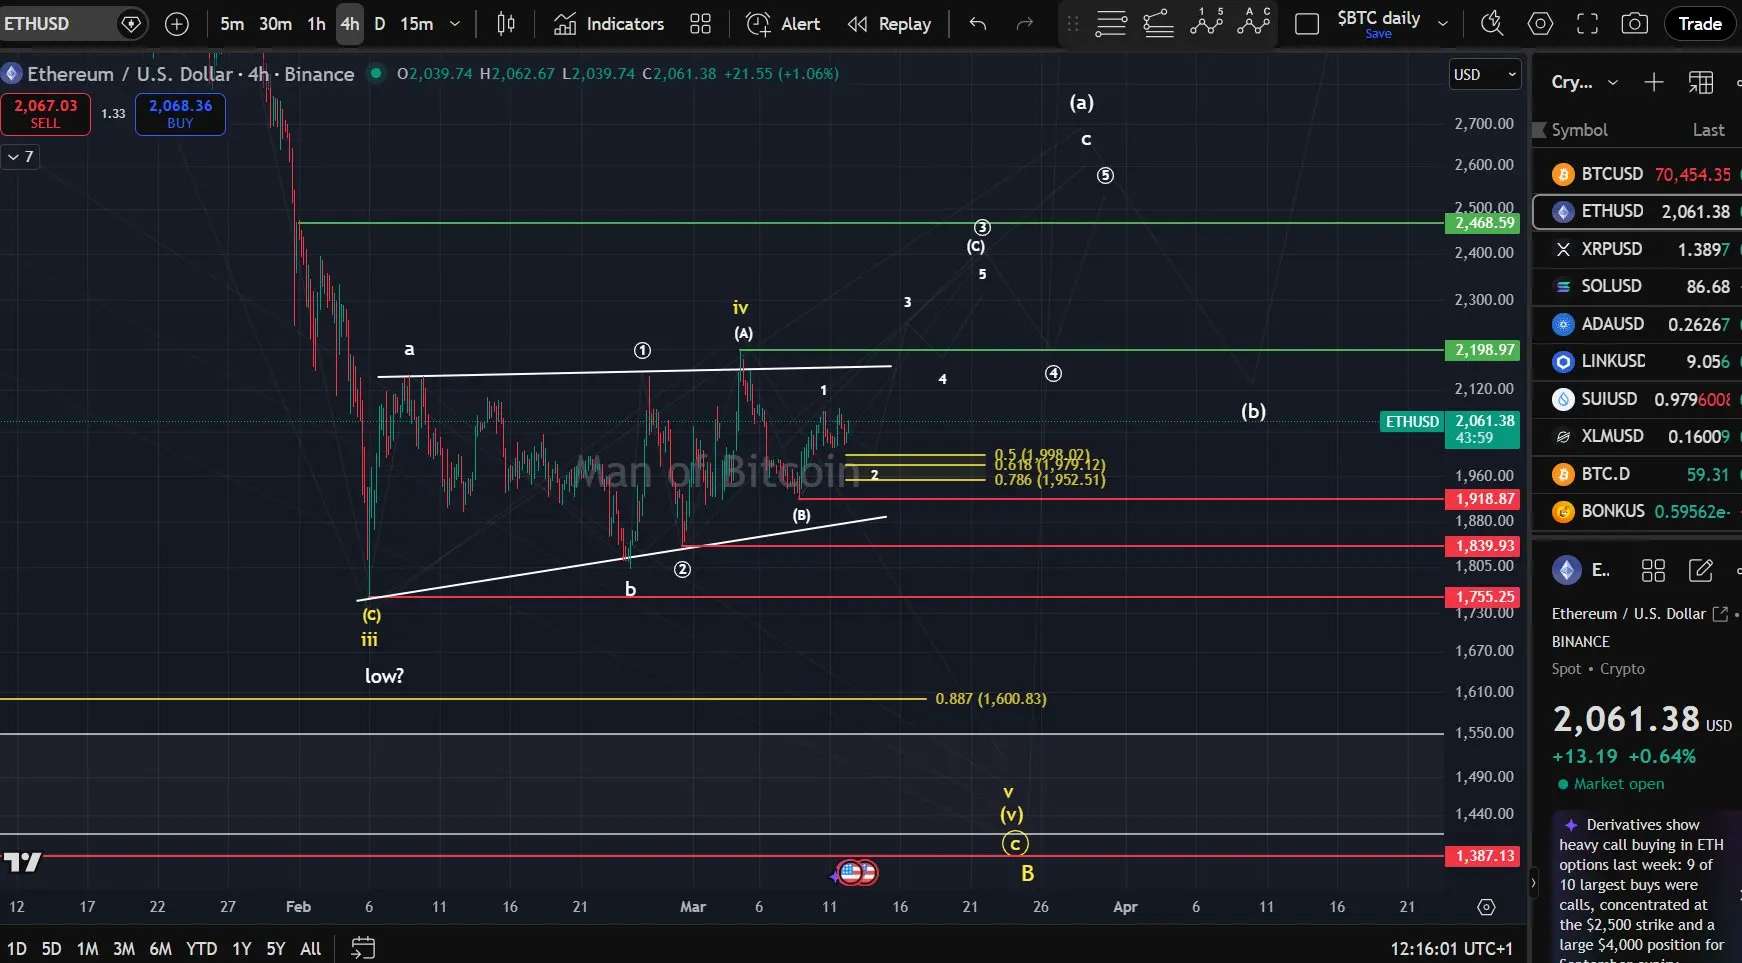Select XRPUSD in the watchlist

tap(1637, 249)
